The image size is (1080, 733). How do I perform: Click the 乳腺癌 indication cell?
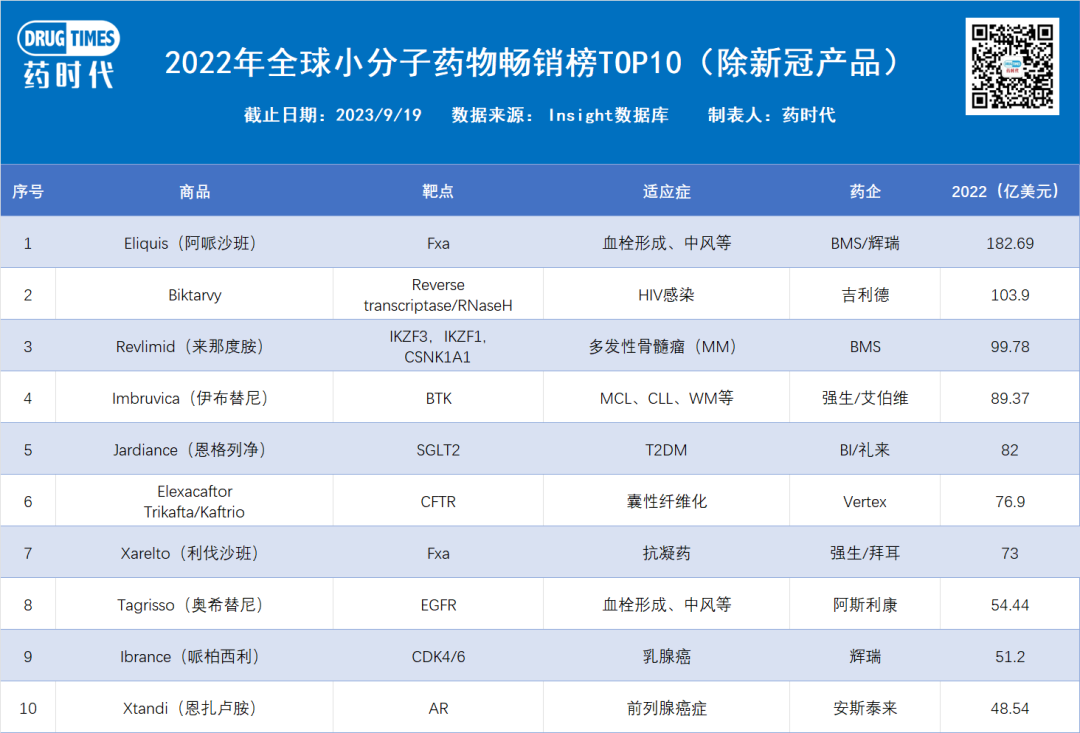(666, 656)
